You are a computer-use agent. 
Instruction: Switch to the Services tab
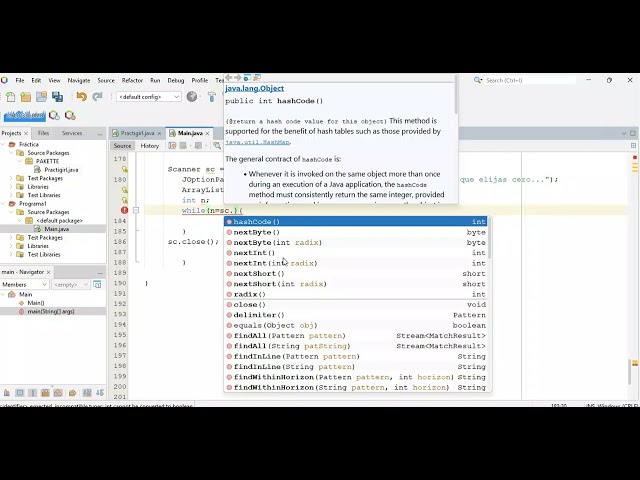(x=72, y=133)
